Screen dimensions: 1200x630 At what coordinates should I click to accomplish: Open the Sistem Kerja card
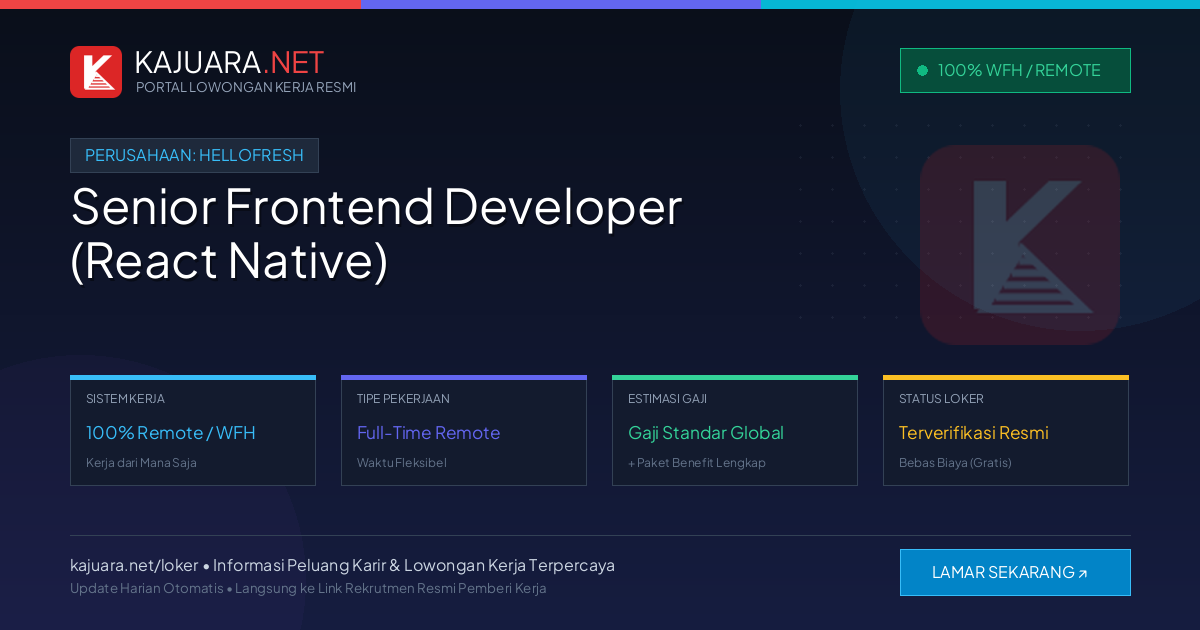[193, 430]
